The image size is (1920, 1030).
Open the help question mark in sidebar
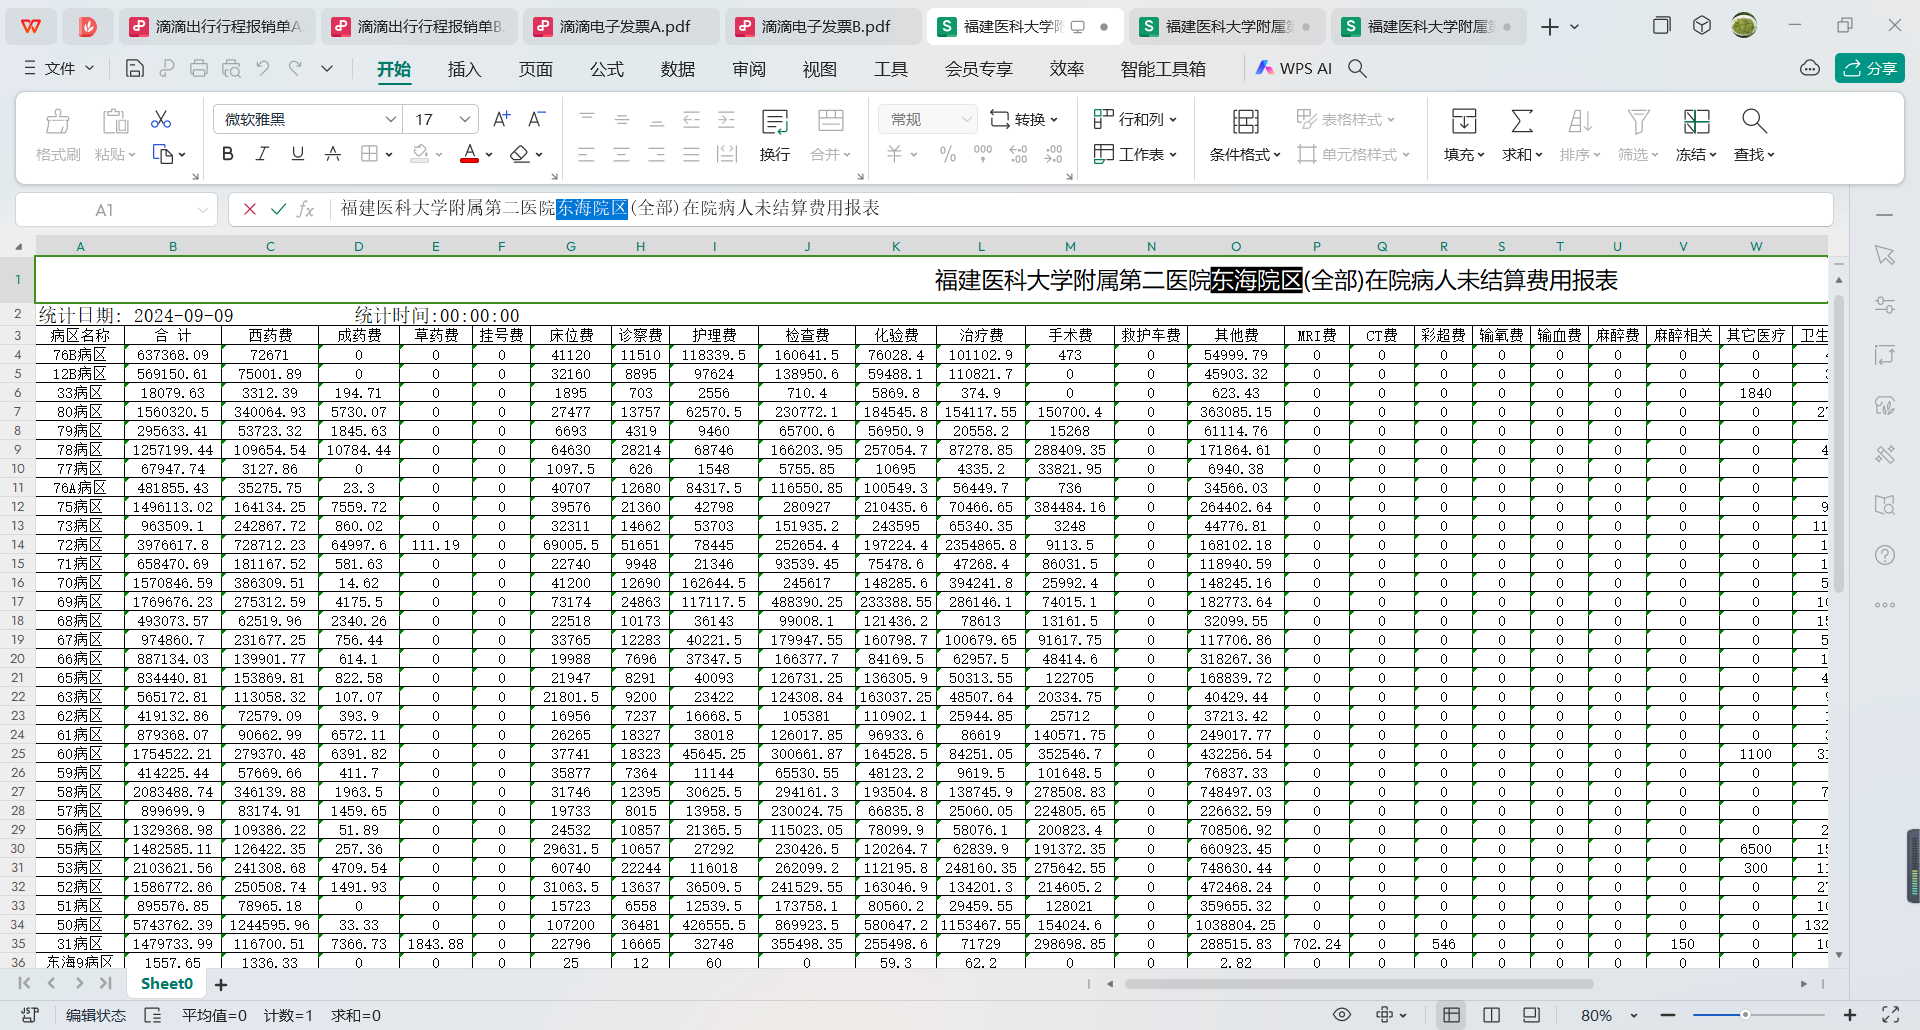pos(1885,555)
